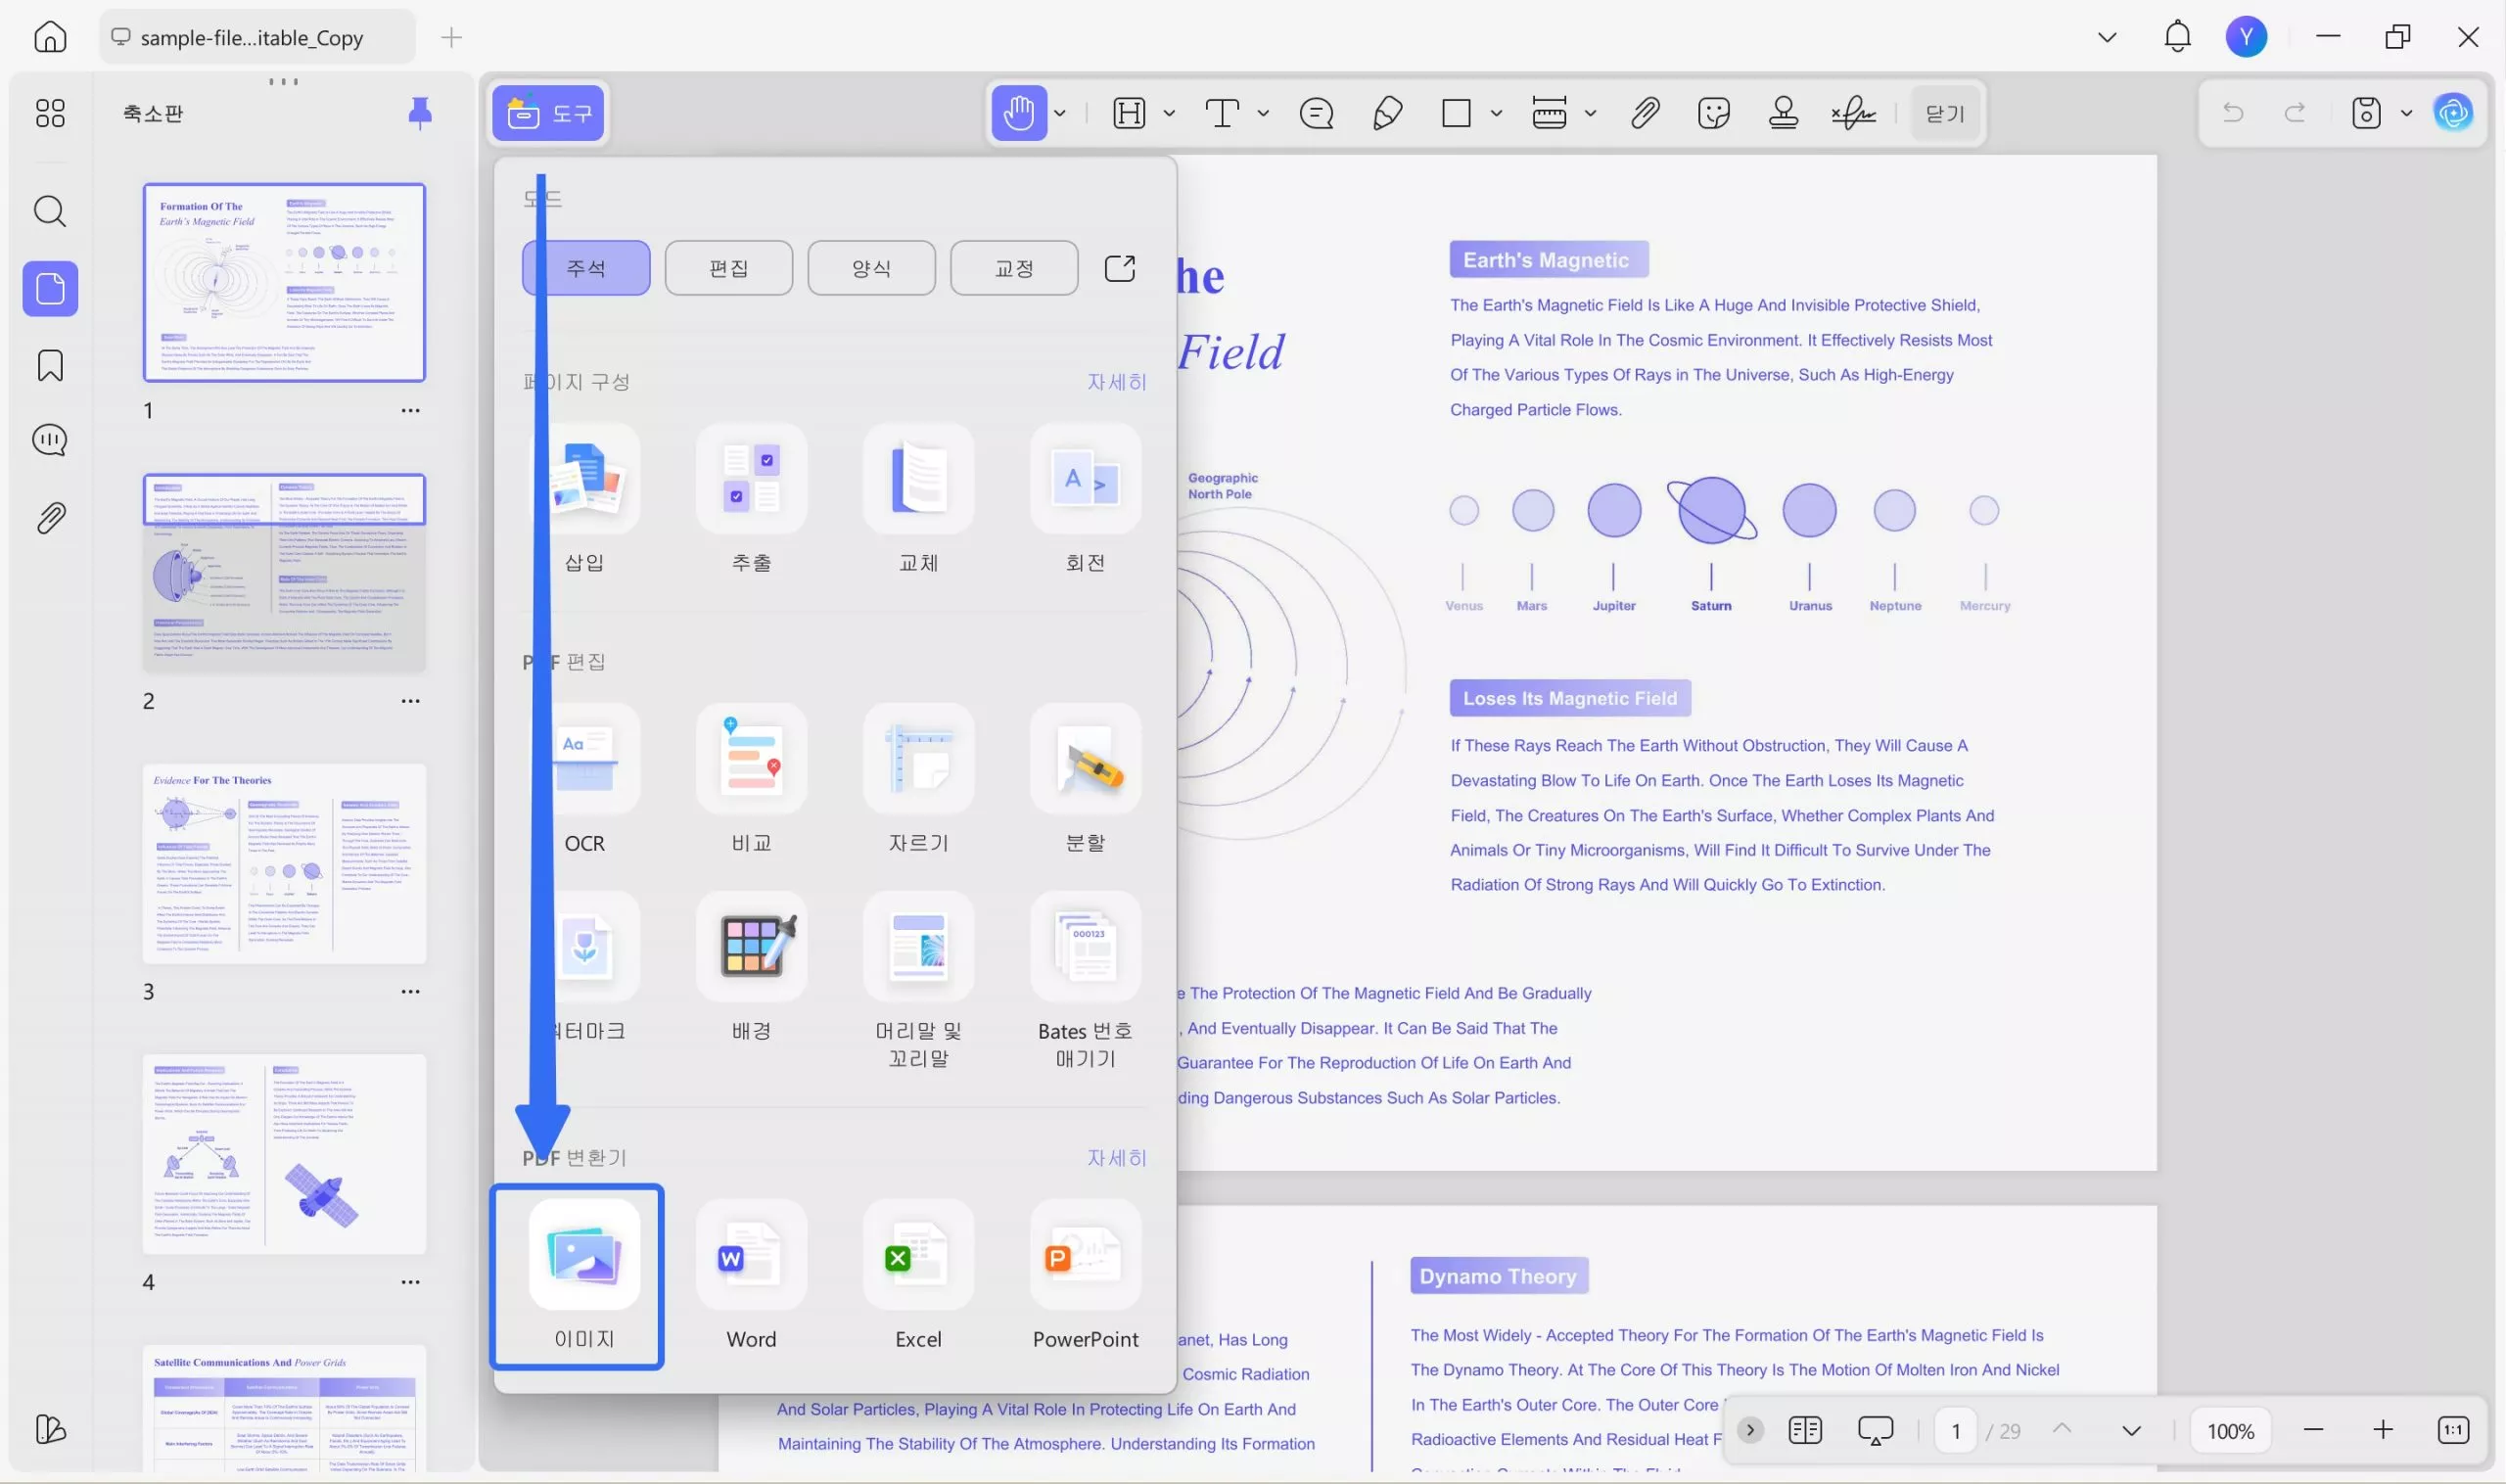Select page 3 thumbnail
This screenshot has width=2506, height=1484.
coord(284,864)
